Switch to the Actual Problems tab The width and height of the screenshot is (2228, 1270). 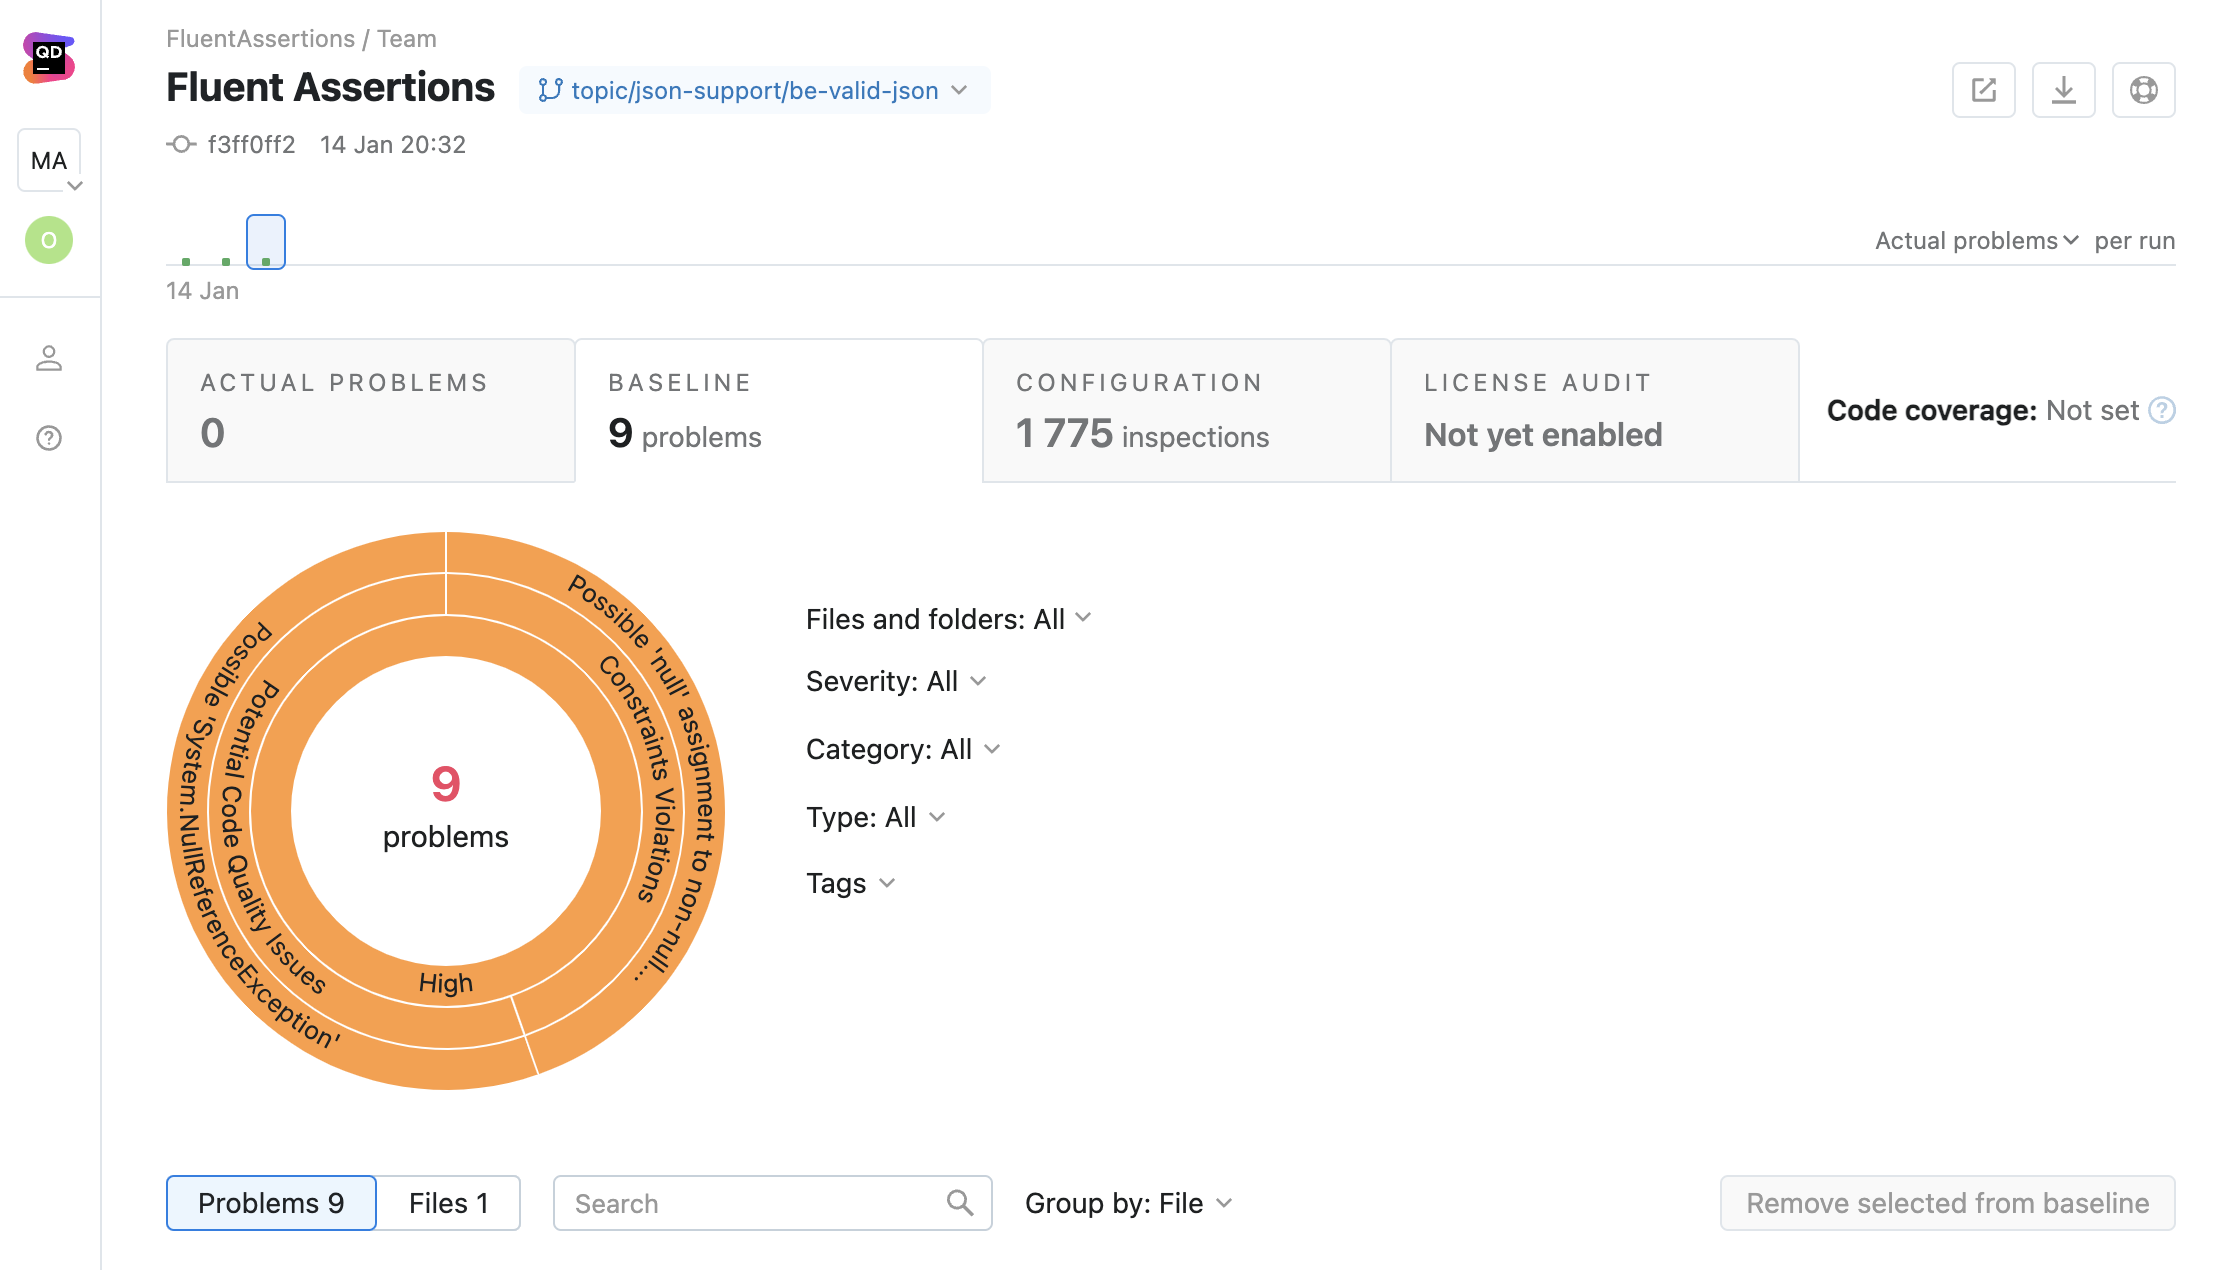371,410
